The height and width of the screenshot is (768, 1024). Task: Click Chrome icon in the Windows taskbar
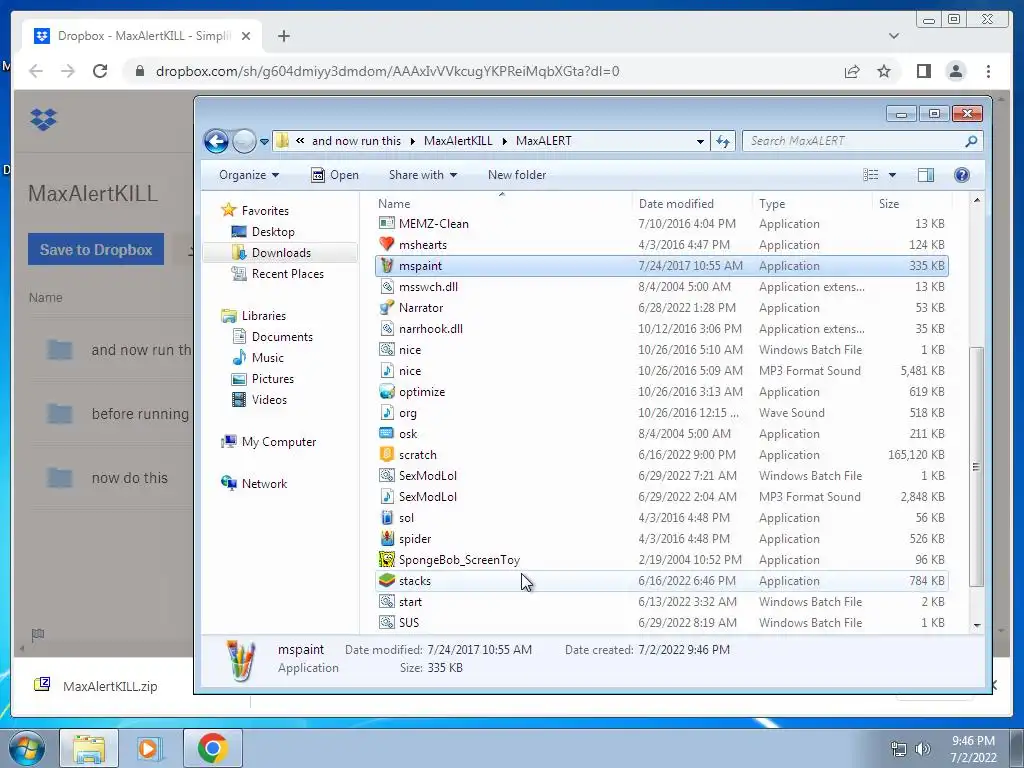point(212,748)
